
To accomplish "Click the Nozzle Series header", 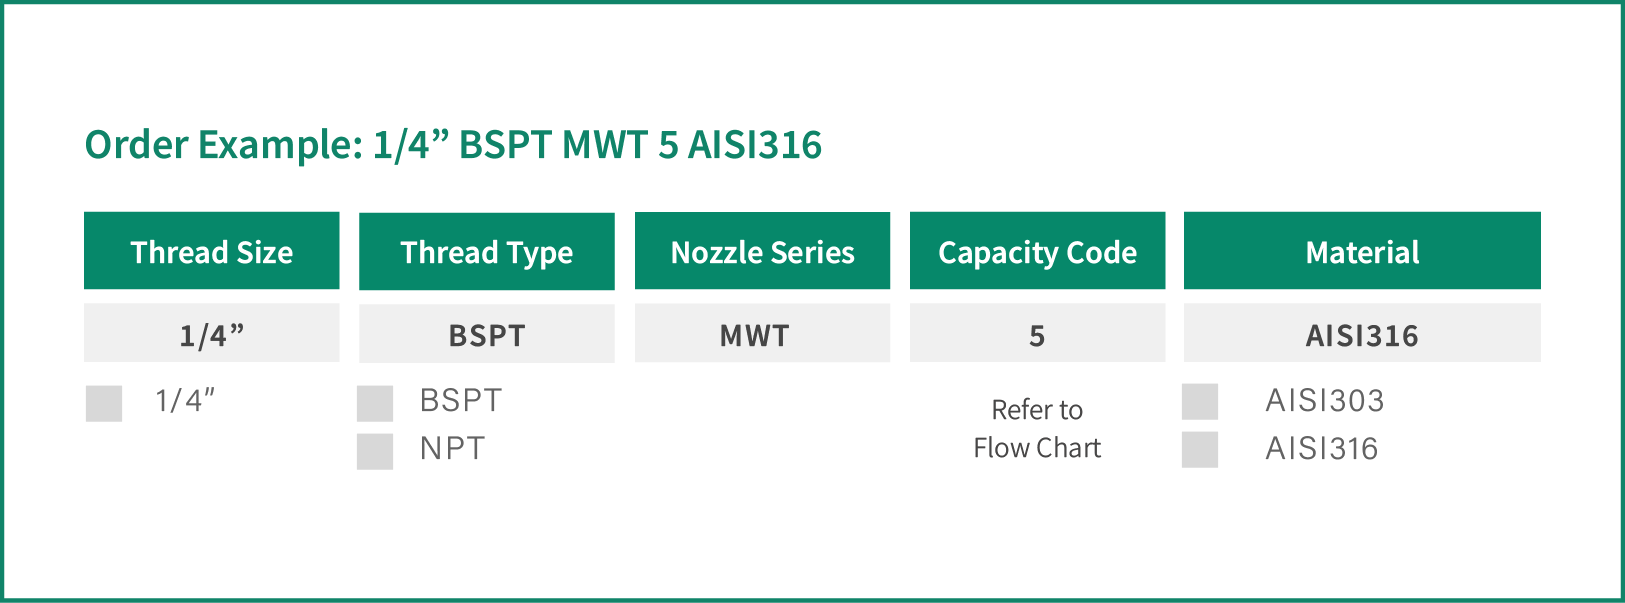I will (x=762, y=250).
